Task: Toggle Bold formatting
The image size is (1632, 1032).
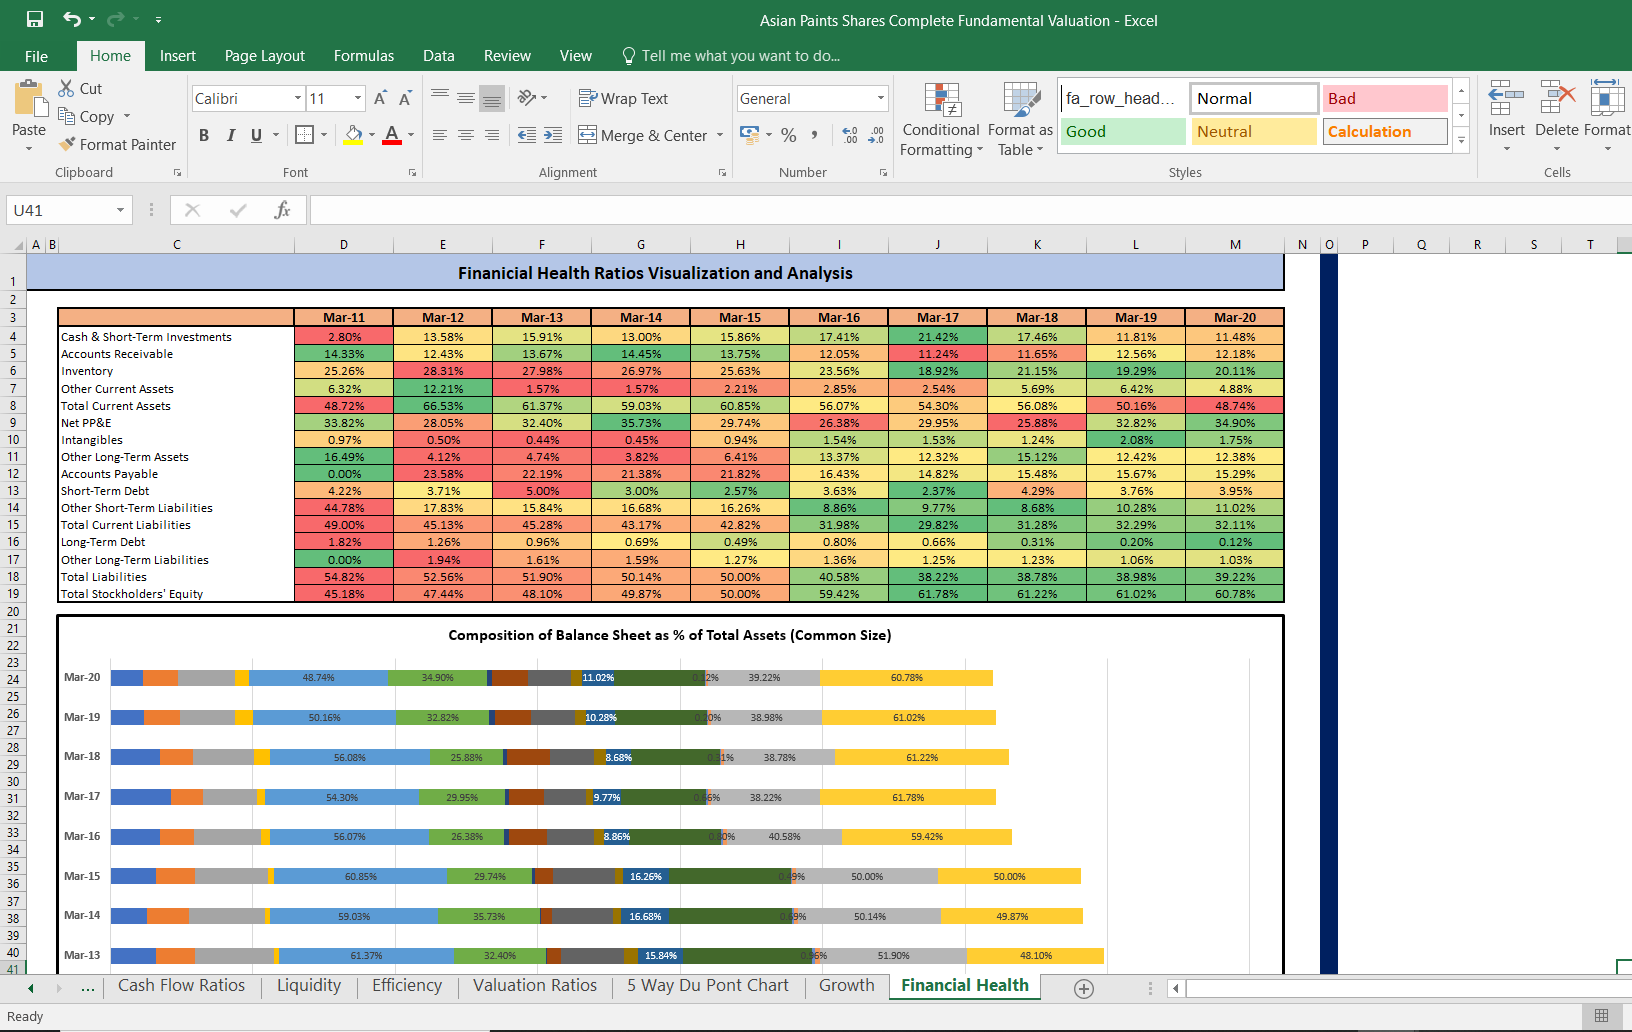Action: coord(204,135)
